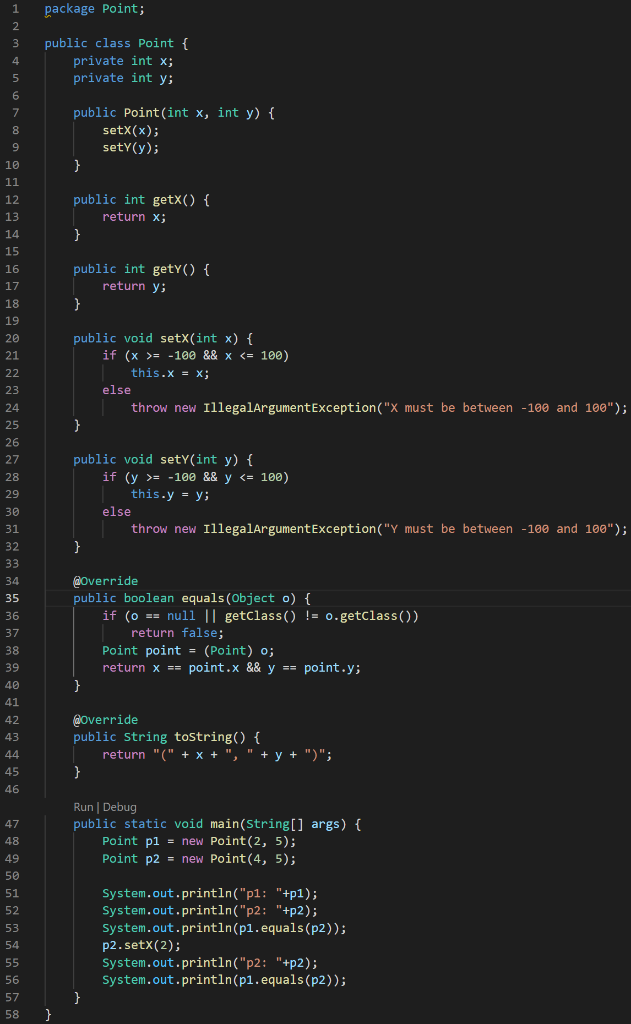Click the 'class' keyword on line 3
Image resolution: width=631 pixels, height=1024 pixels.
(112, 44)
